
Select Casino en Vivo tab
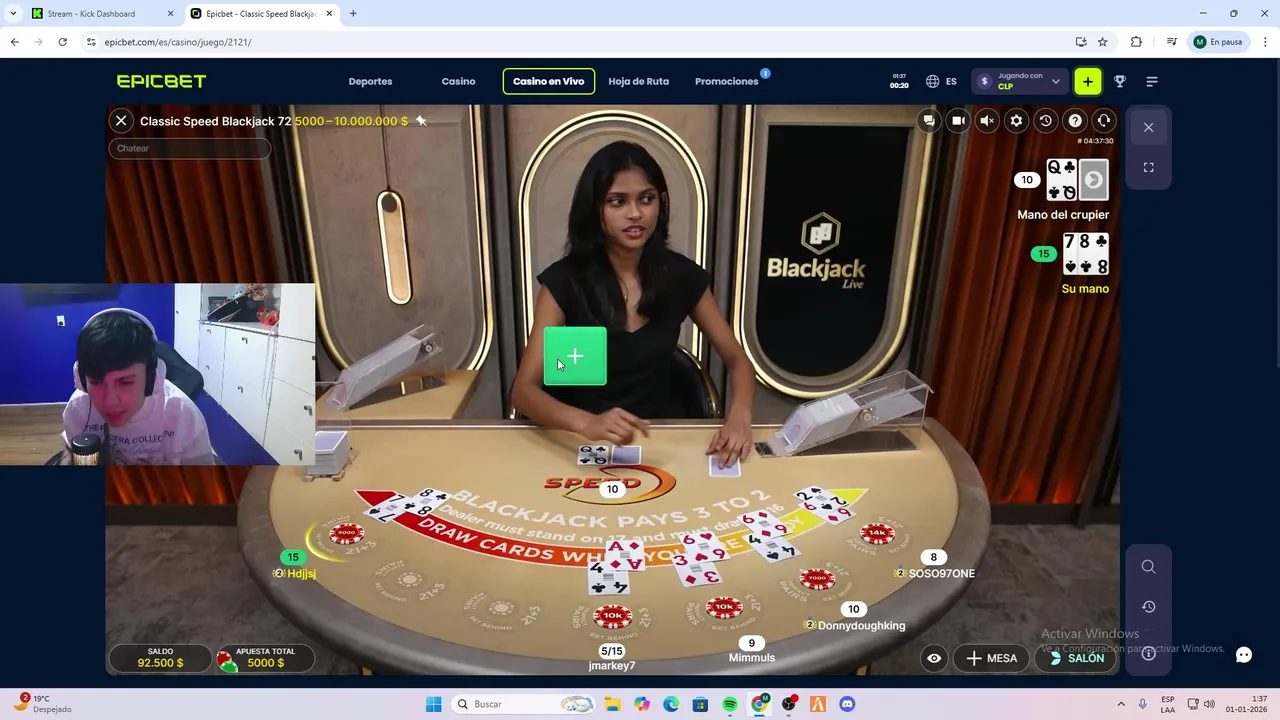549,81
